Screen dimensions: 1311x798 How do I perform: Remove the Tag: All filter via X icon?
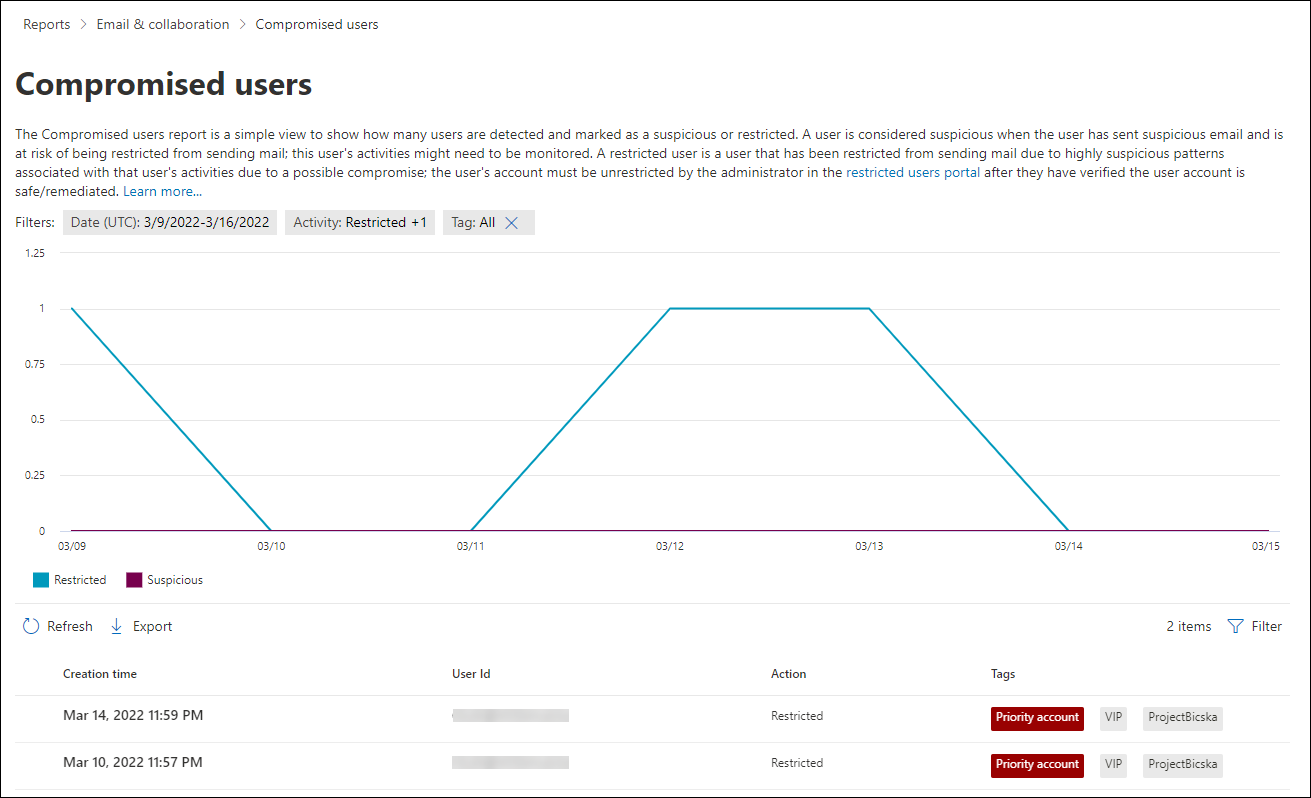point(511,223)
